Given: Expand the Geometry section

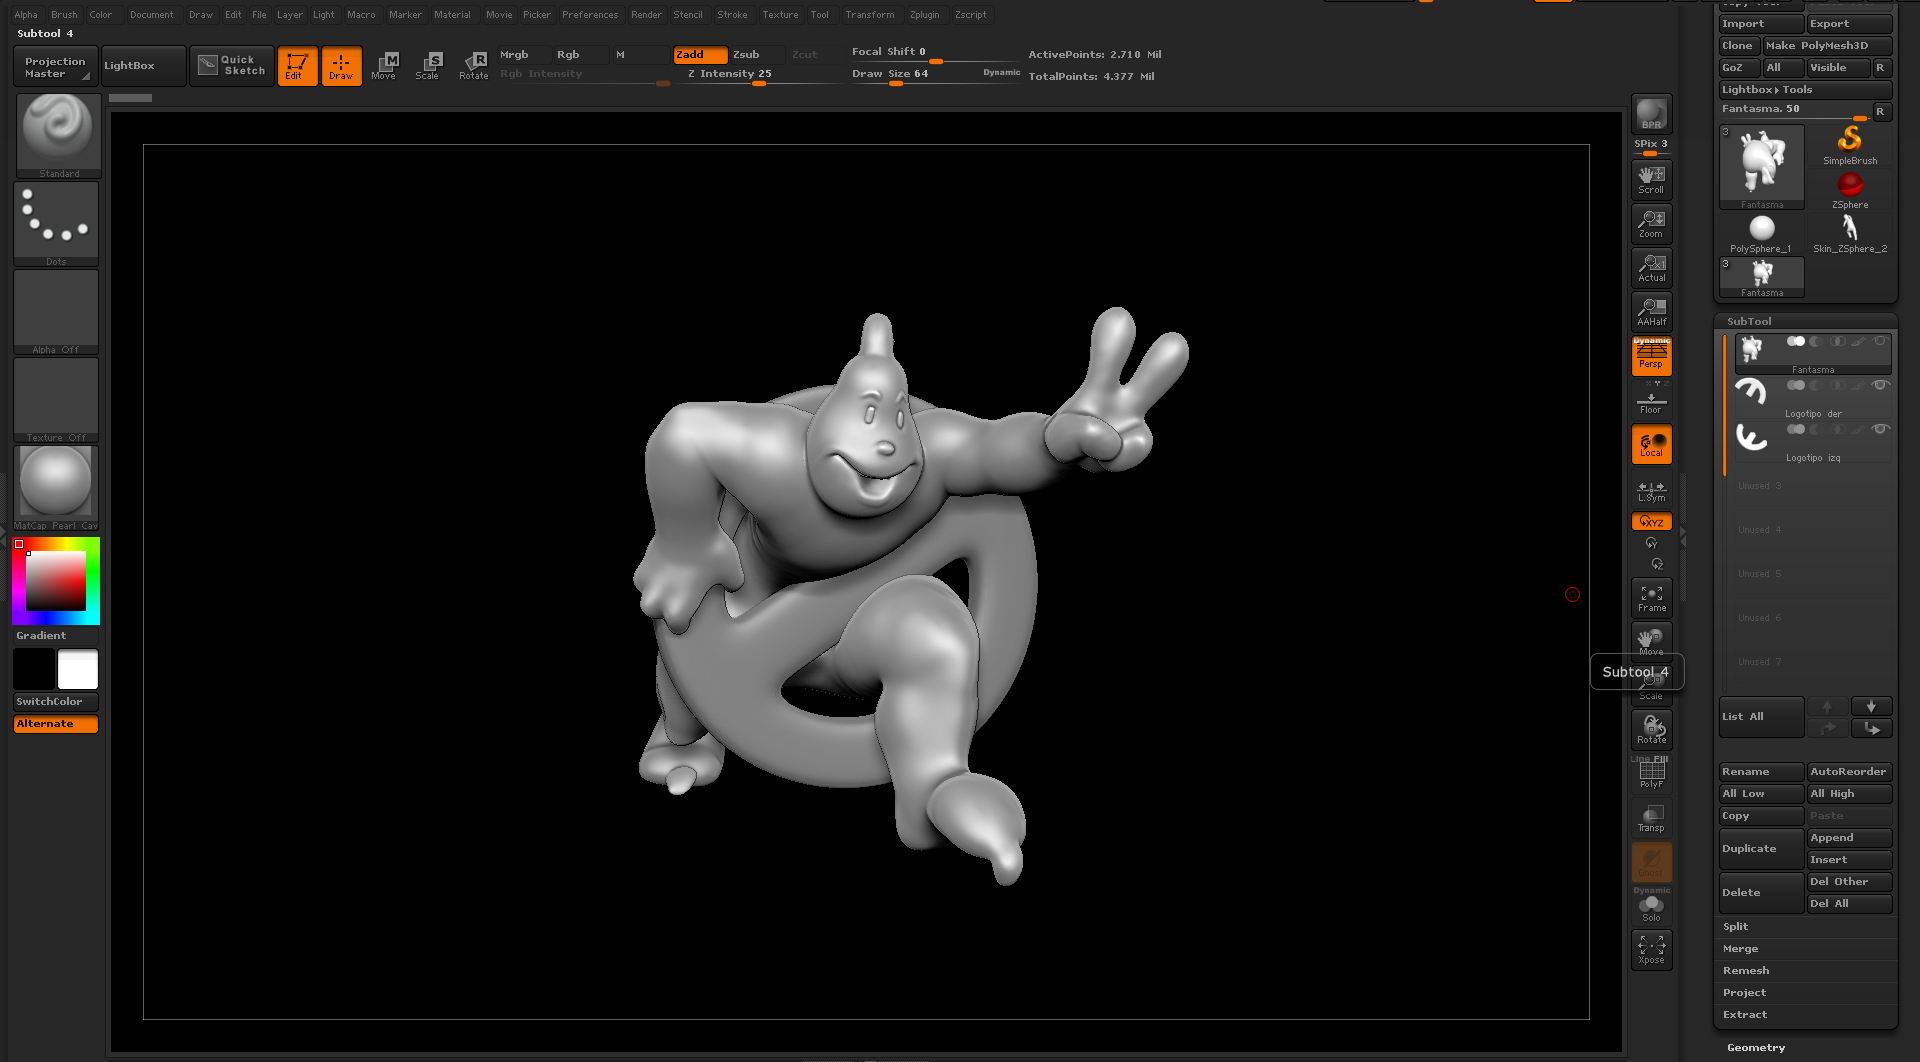Looking at the screenshot, I should tap(1756, 1047).
